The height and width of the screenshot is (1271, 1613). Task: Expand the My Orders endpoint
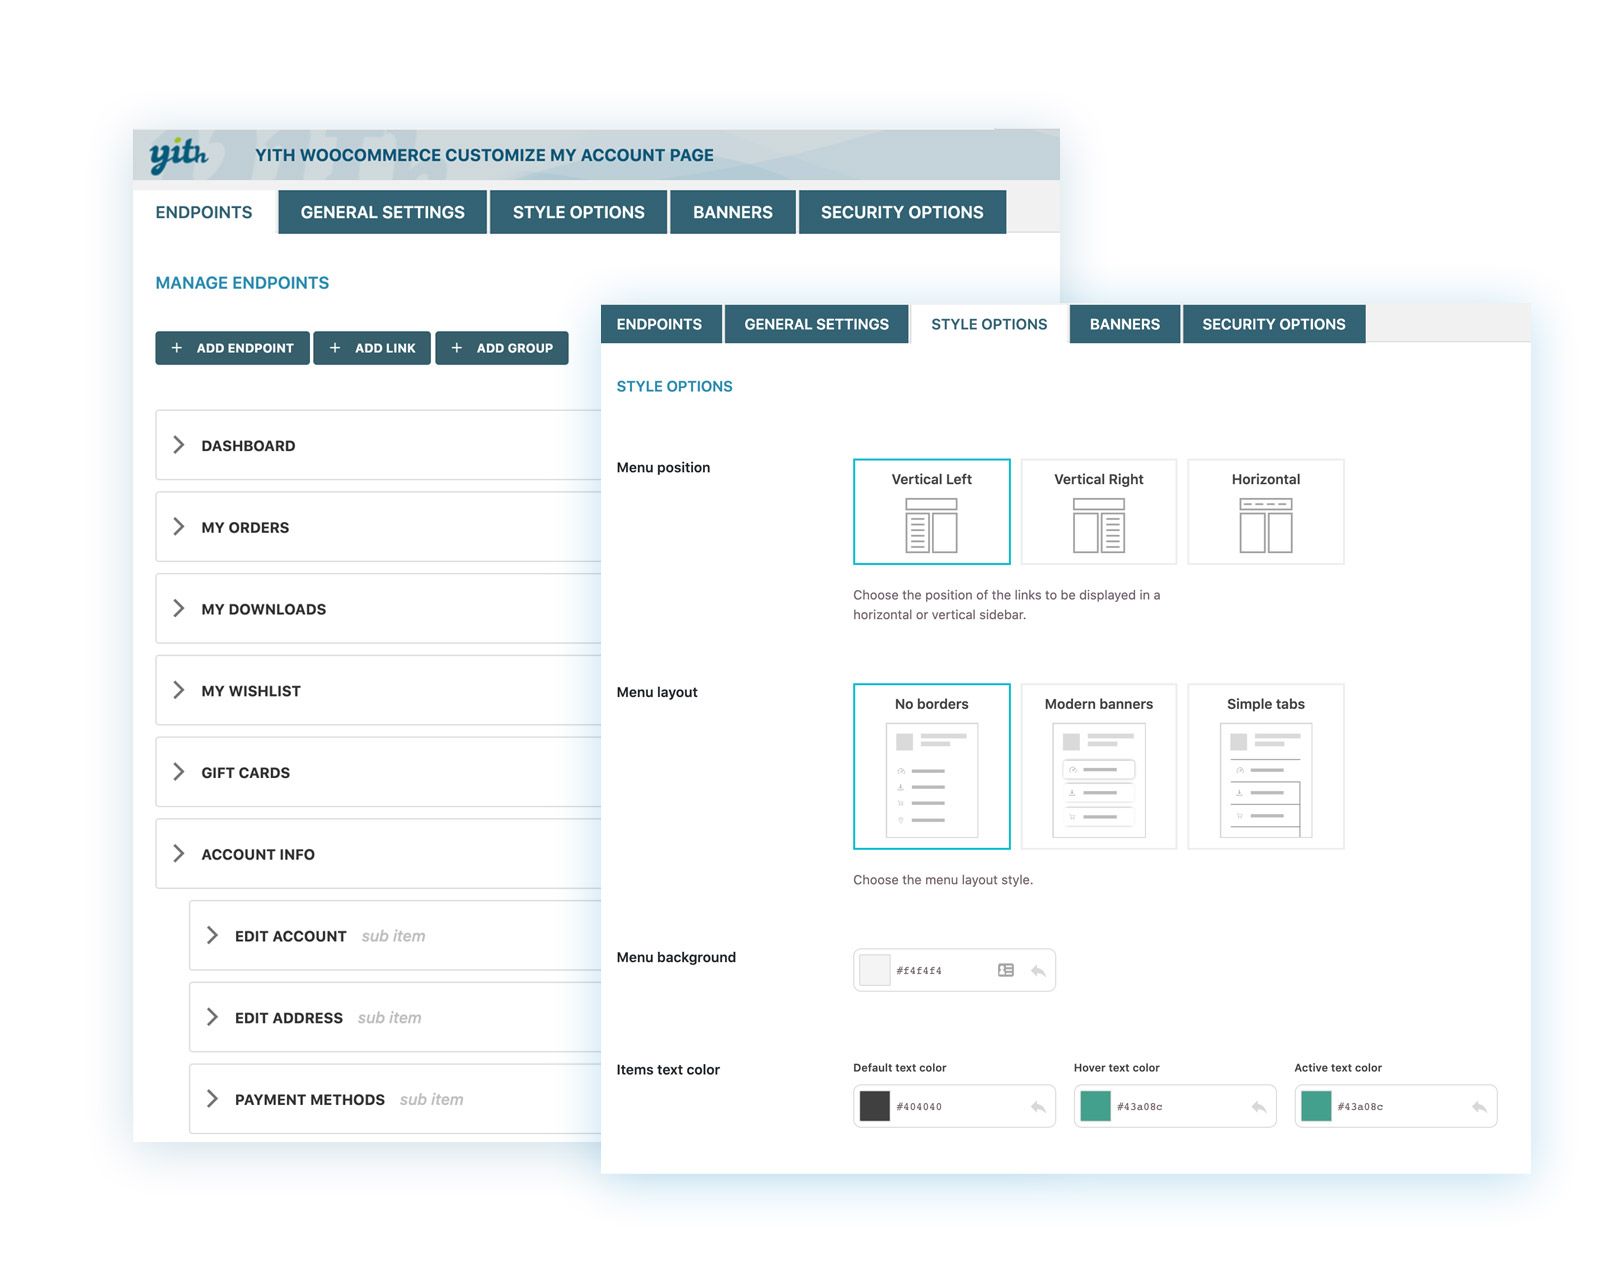click(x=179, y=527)
